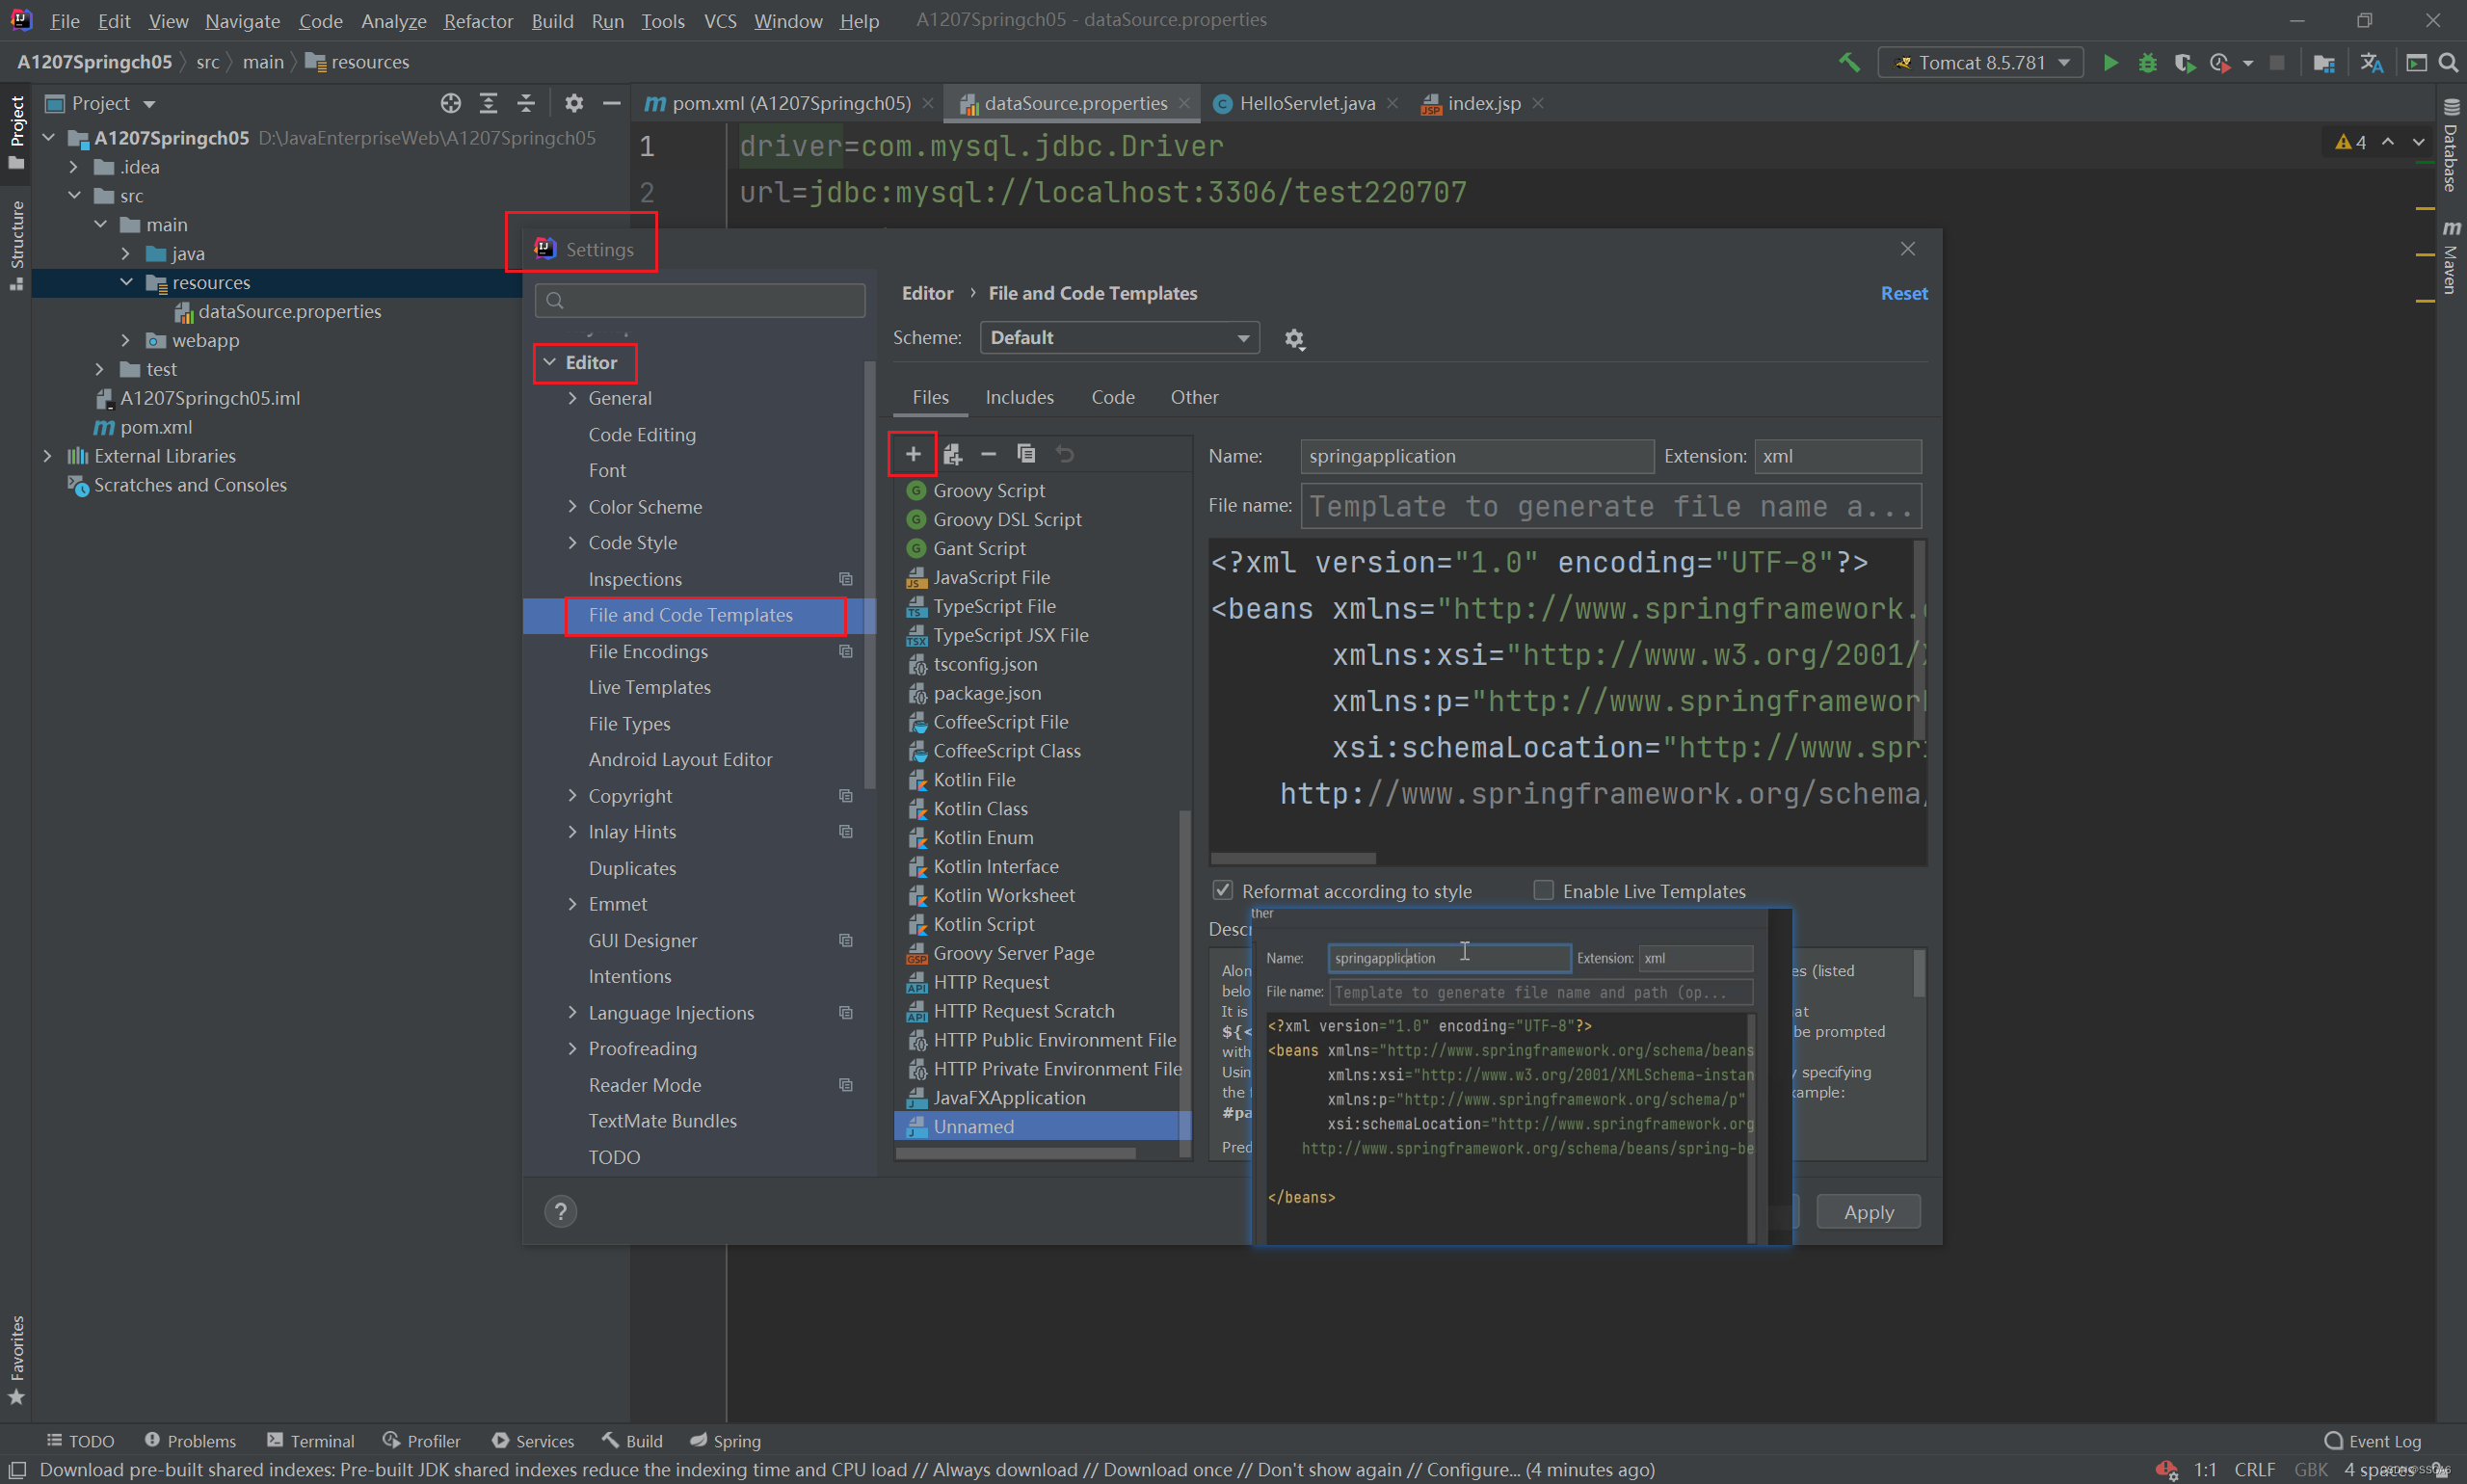Viewport: 2467px width, 1484px height.
Task: Click the Create Child Template File icon
Action: tap(952, 454)
